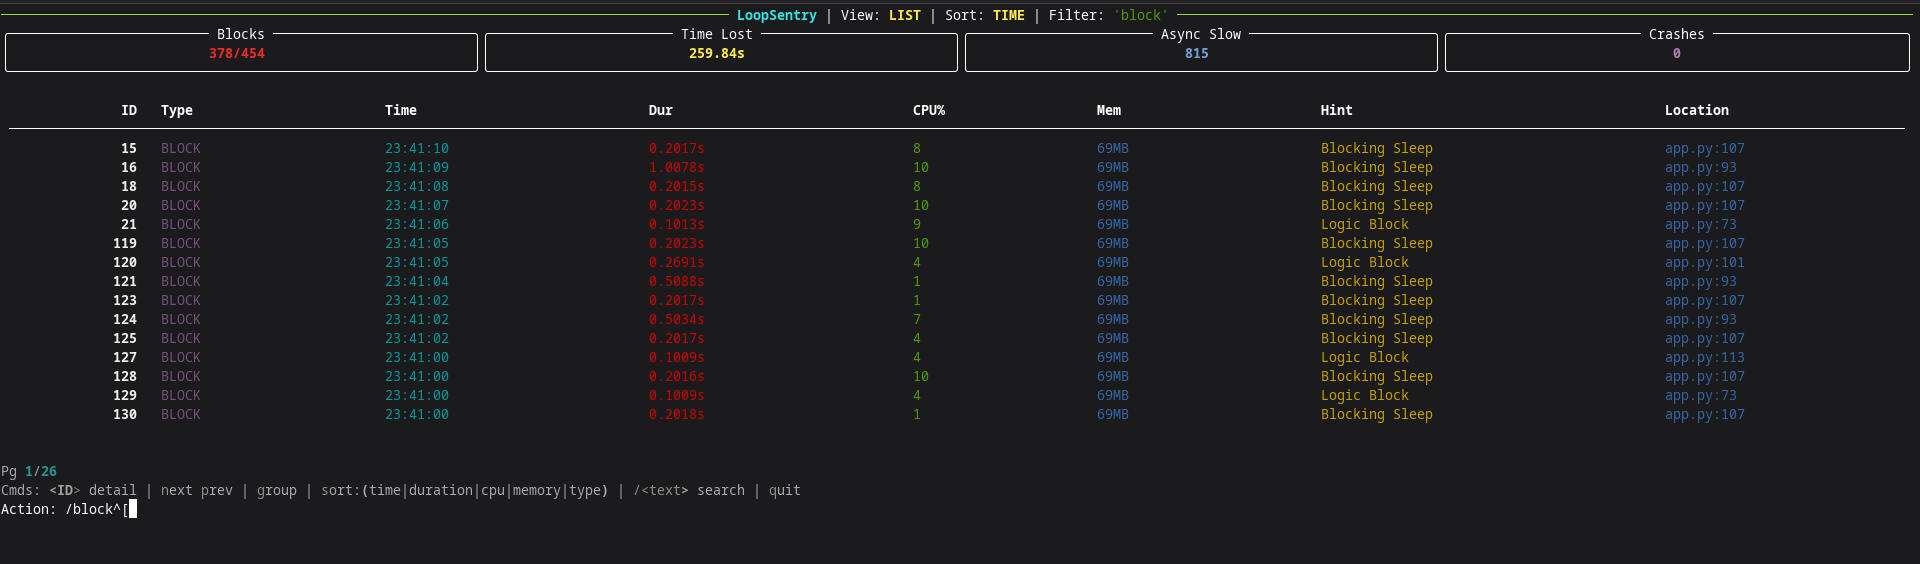Select row with ID 130

[x=957, y=415]
